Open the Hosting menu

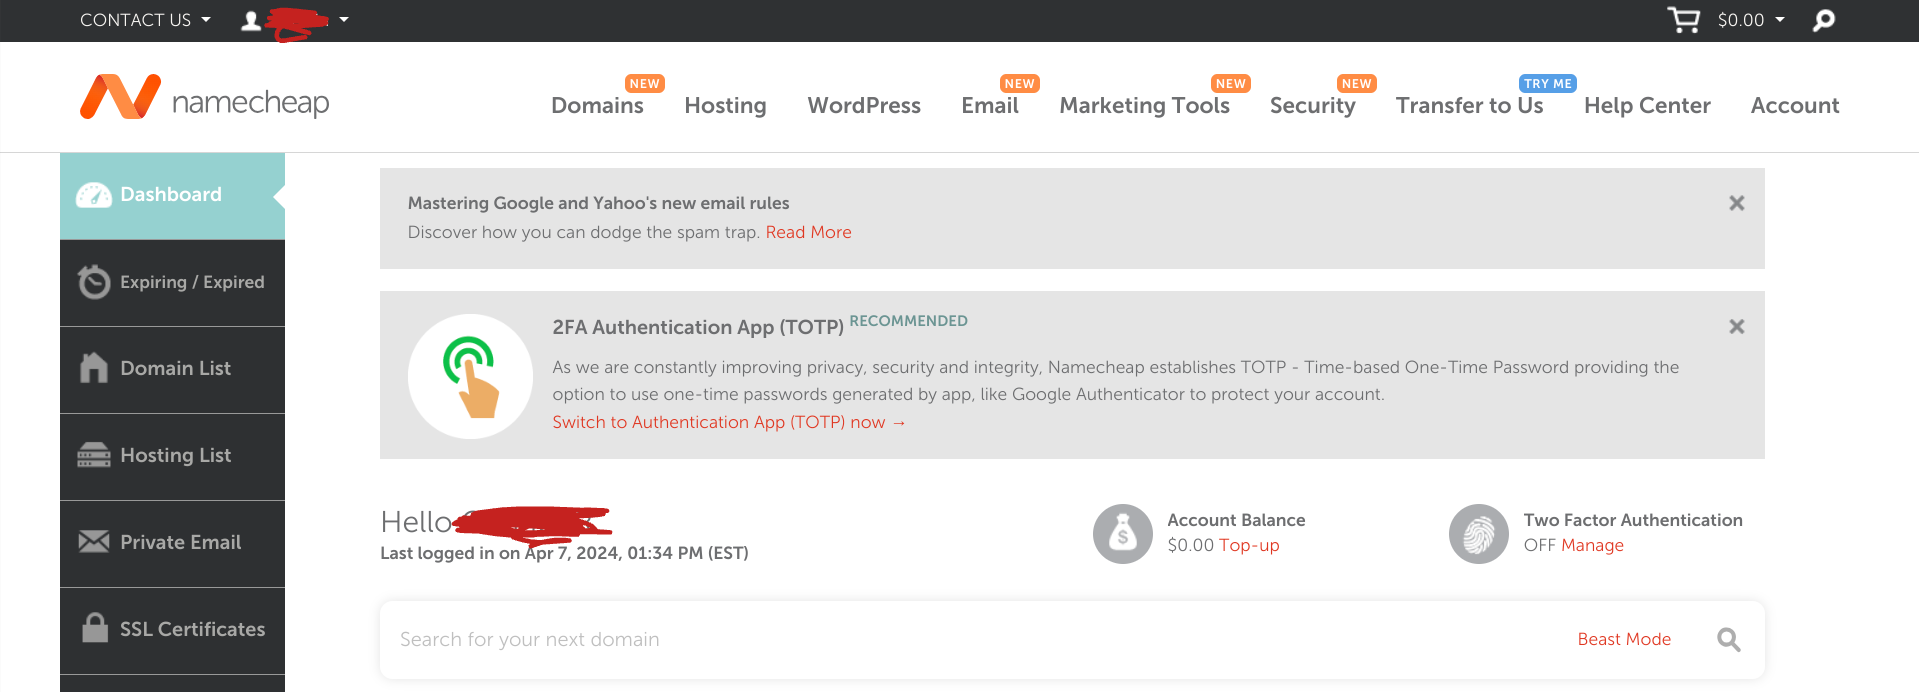click(725, 105)
